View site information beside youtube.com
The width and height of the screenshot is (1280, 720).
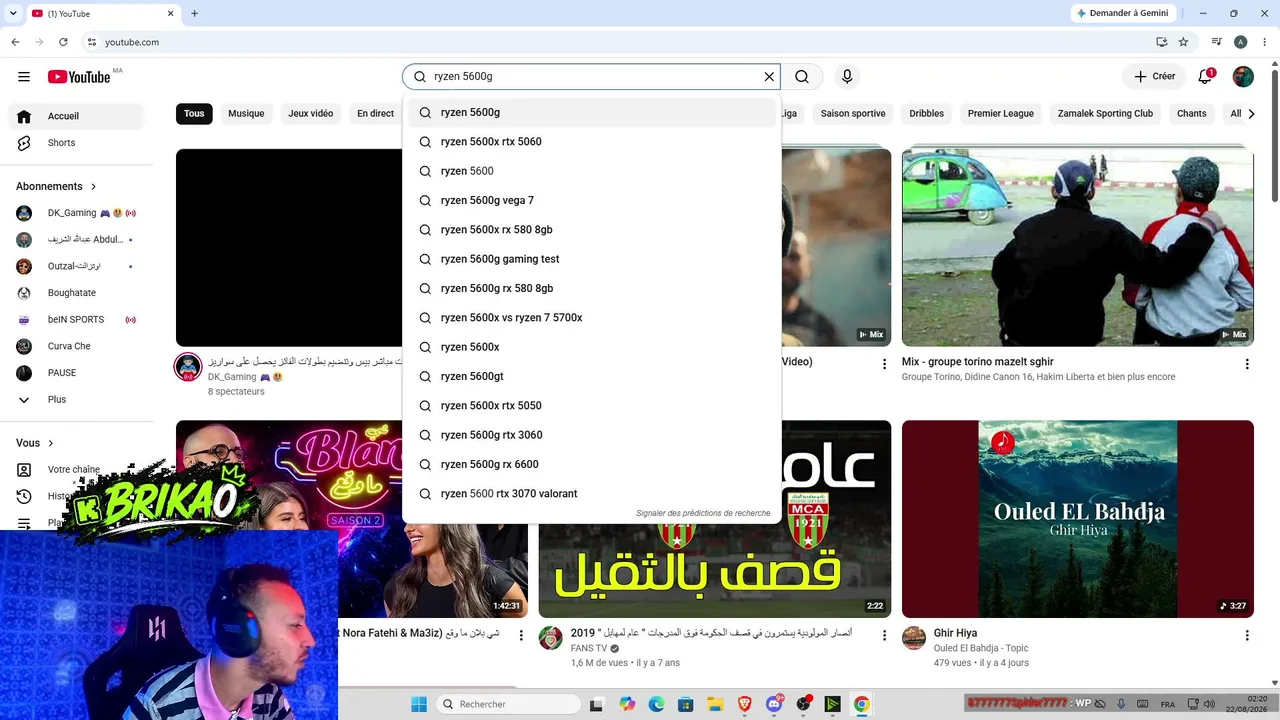click(91, 42)
